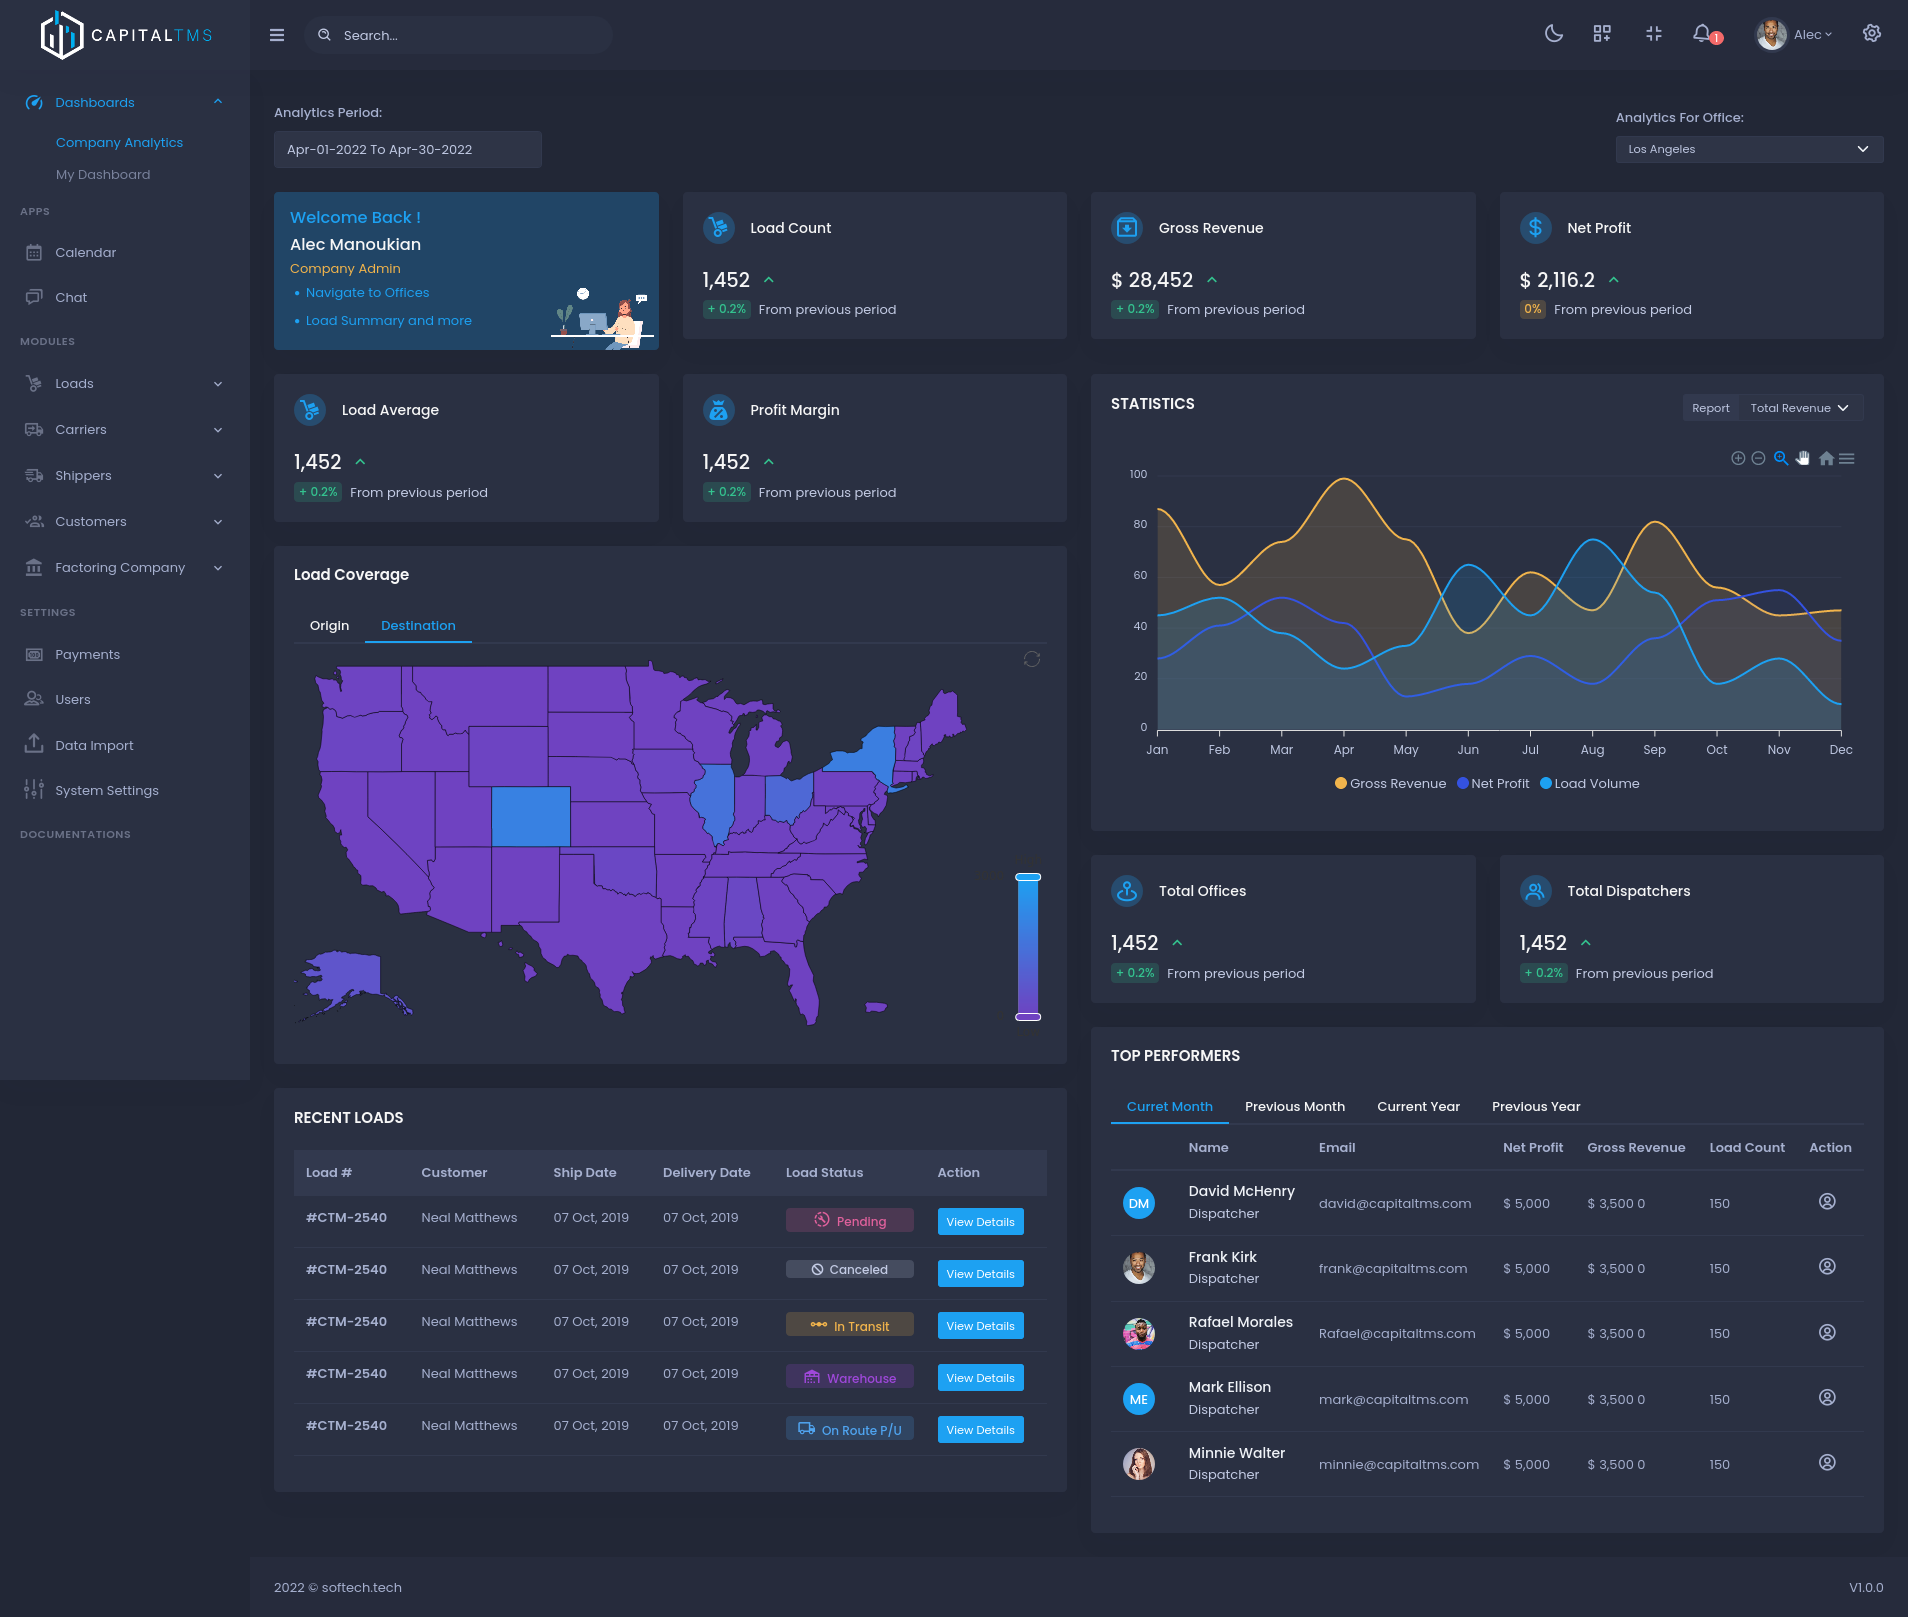1908x1617 pixels.
Task: Click the hamburger menu icon
Action: tap(277, 35)
